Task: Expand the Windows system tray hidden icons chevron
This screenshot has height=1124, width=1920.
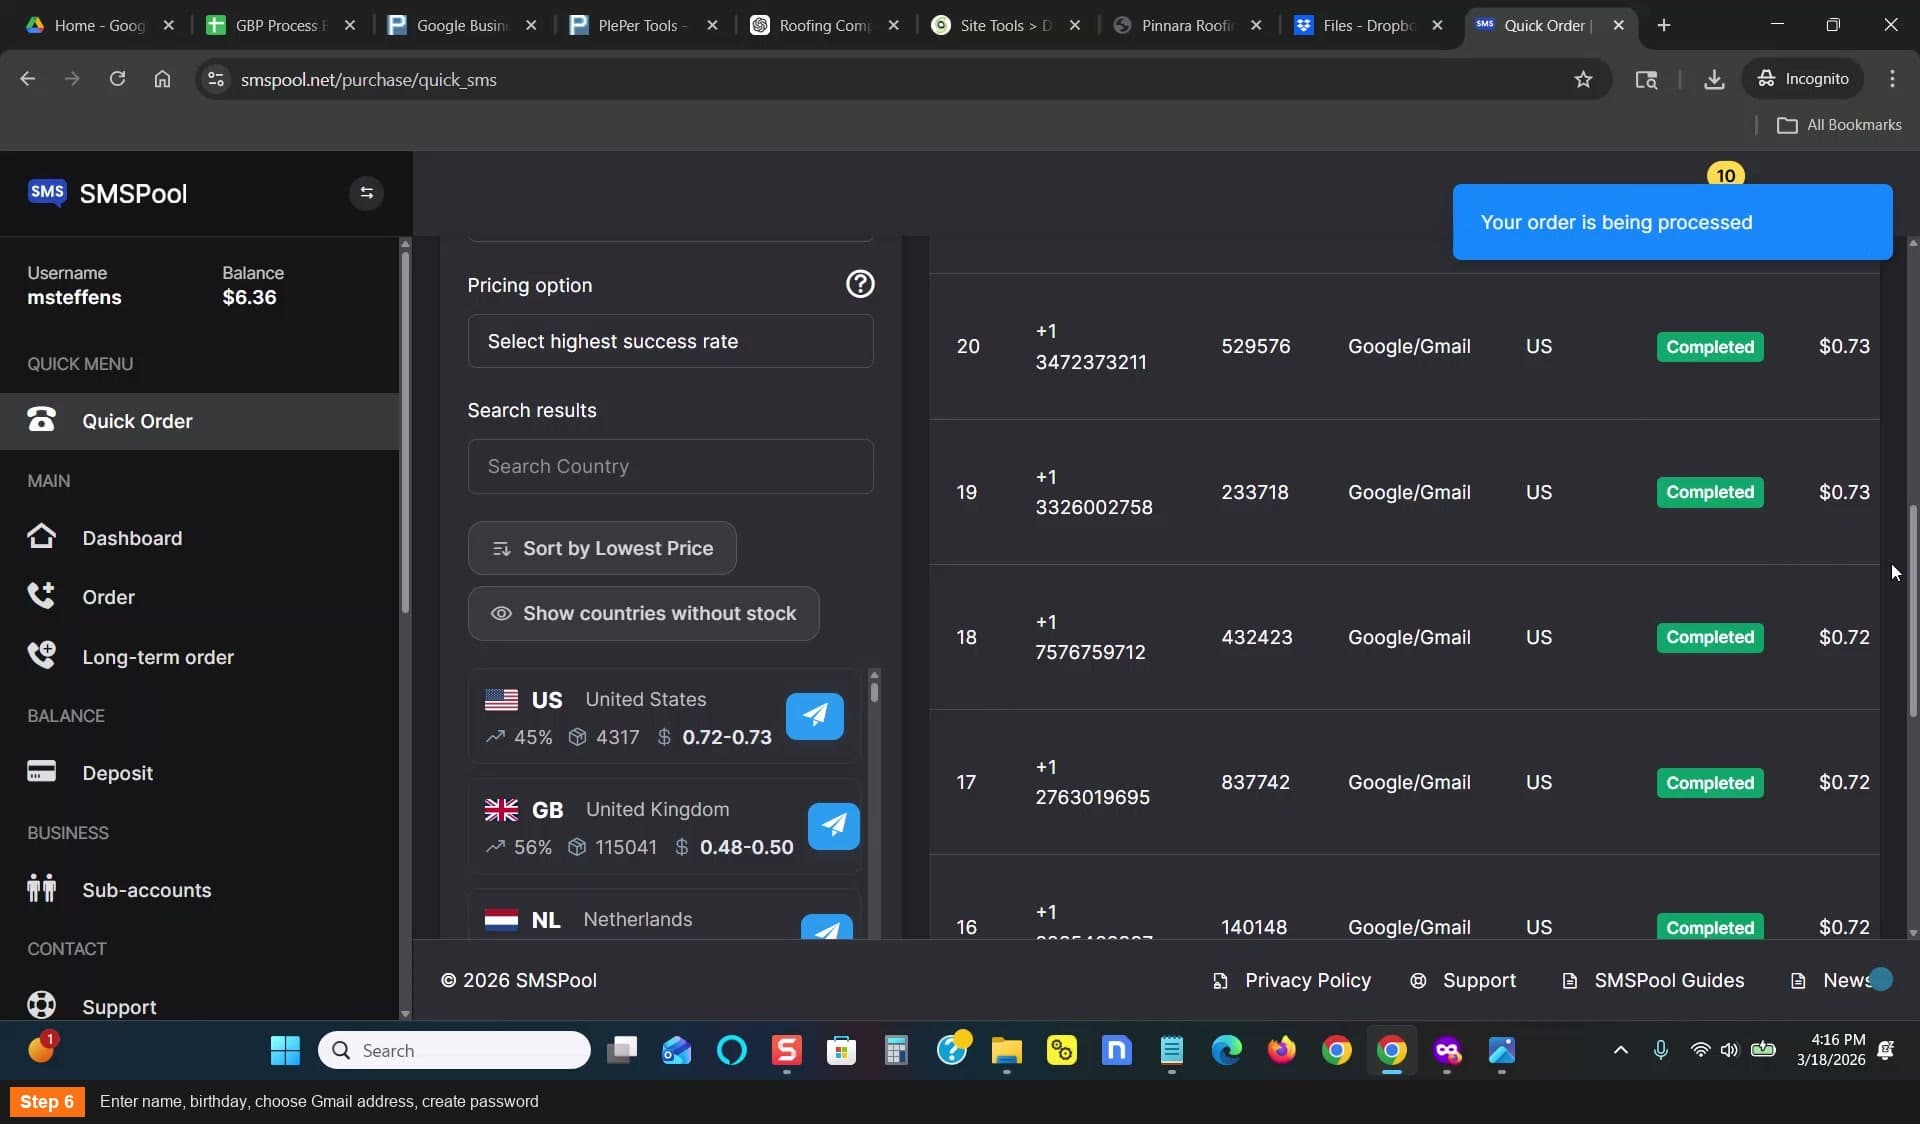Action: [1620, 1050]
